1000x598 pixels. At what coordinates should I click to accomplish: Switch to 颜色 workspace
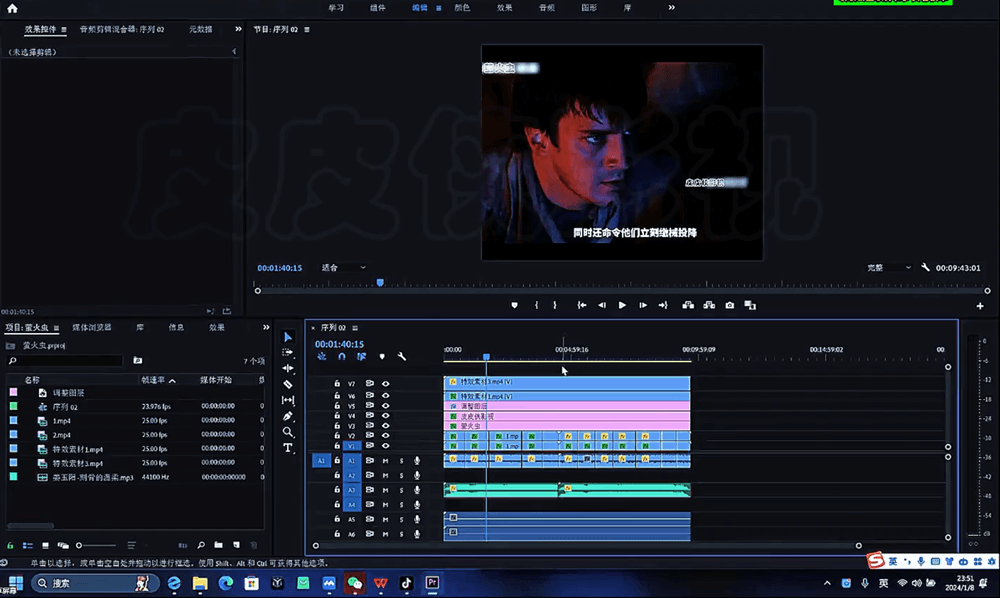[x=462, y=8]
